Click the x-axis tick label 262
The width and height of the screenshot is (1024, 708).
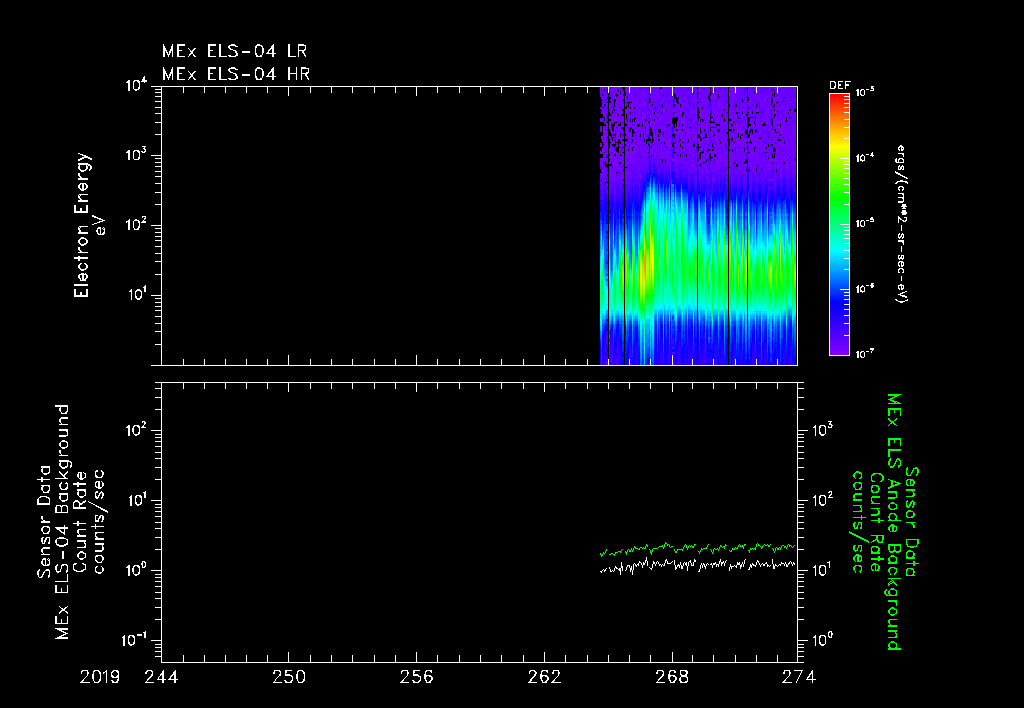pyautogui.click(x=544, y=677)
